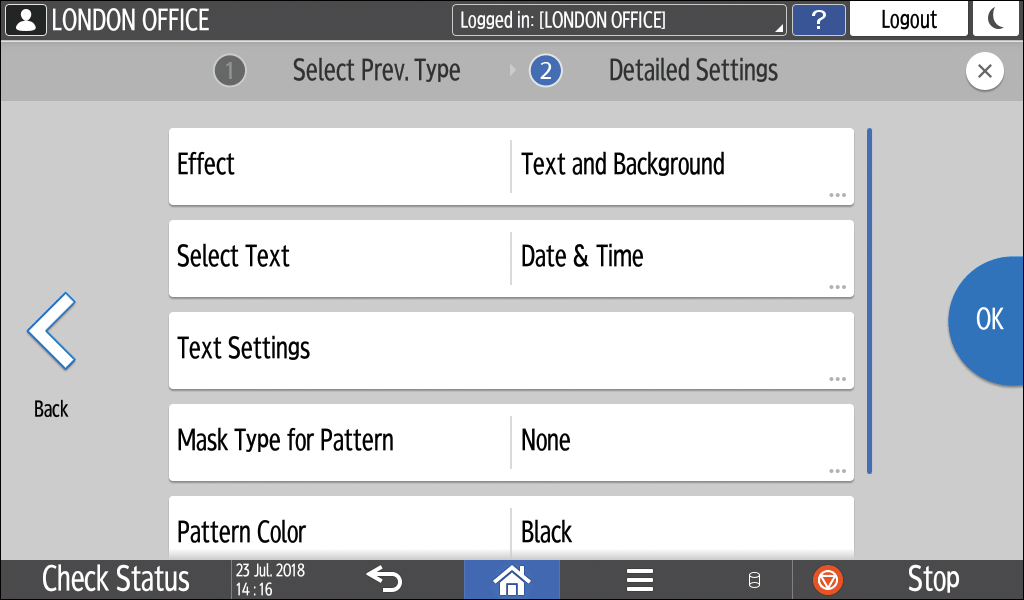Change the Pattern Color setting

[x=511, y=530]
